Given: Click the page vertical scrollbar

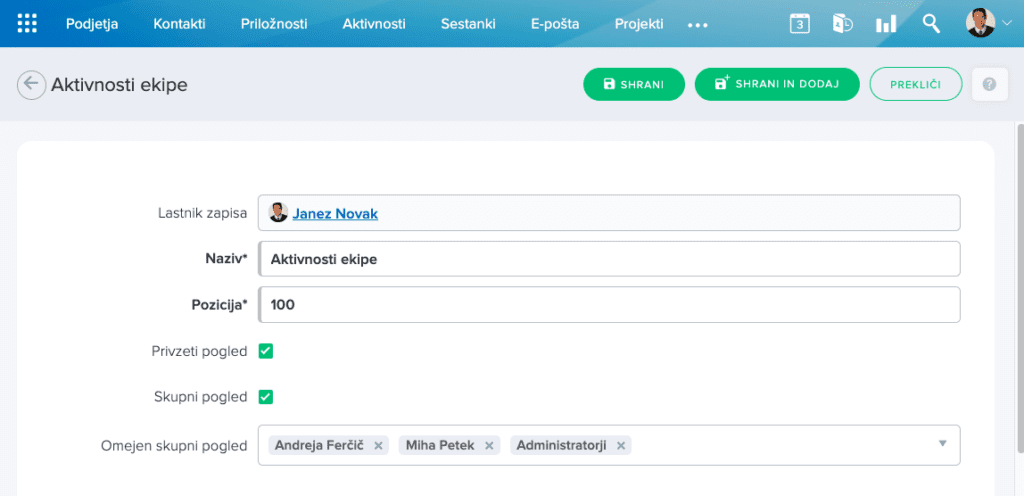Looking at the screenshot, I should point(1019,287).
